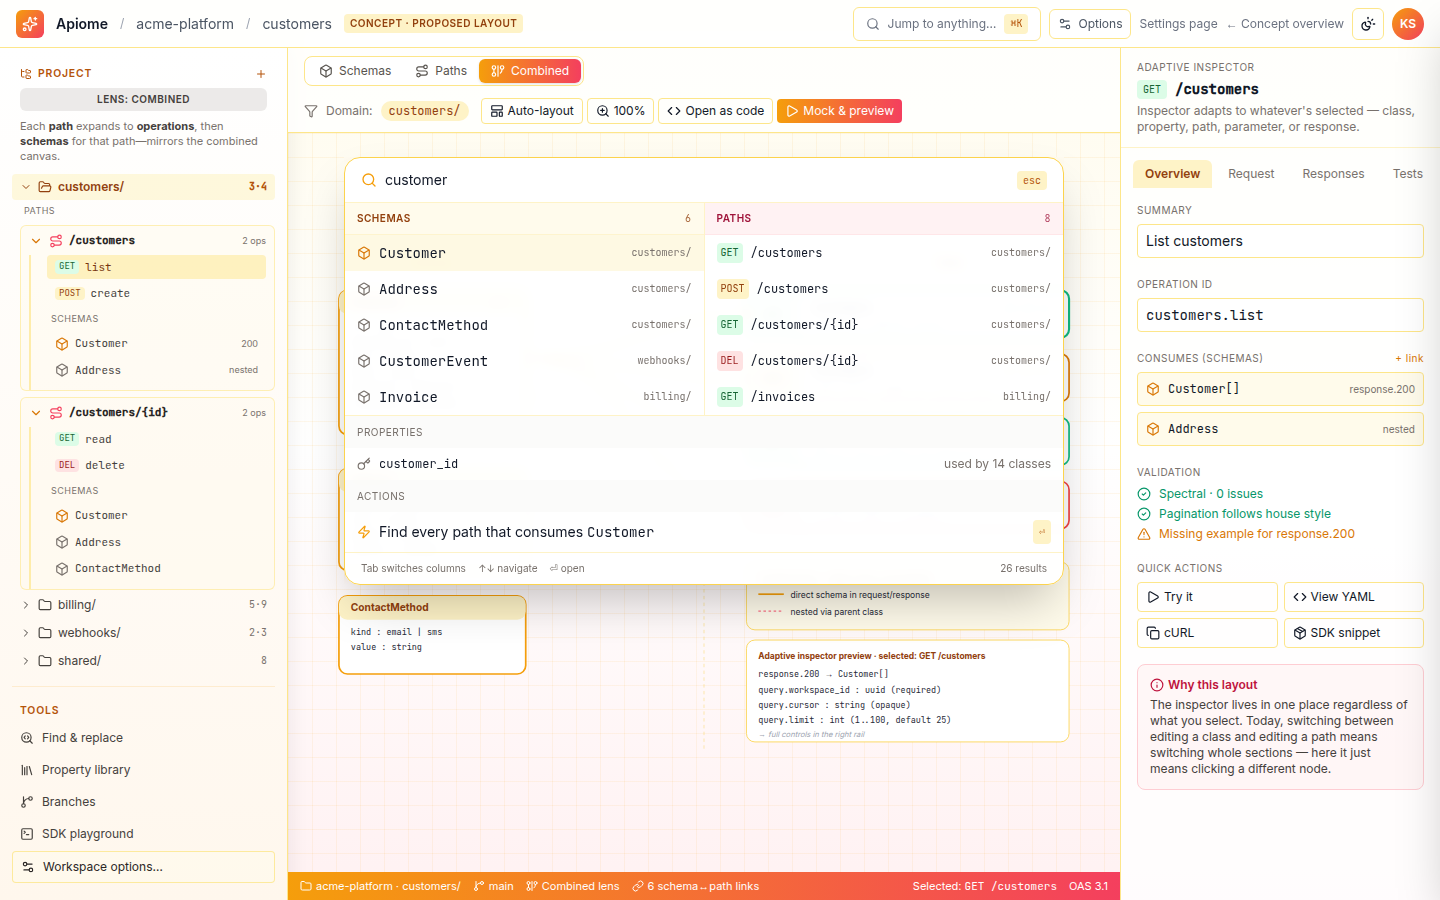Image resolution: width=1440 pixels, height=900 pixels.
Task: Click the plus icon beside PROJECT
Action: pos(261,74)
